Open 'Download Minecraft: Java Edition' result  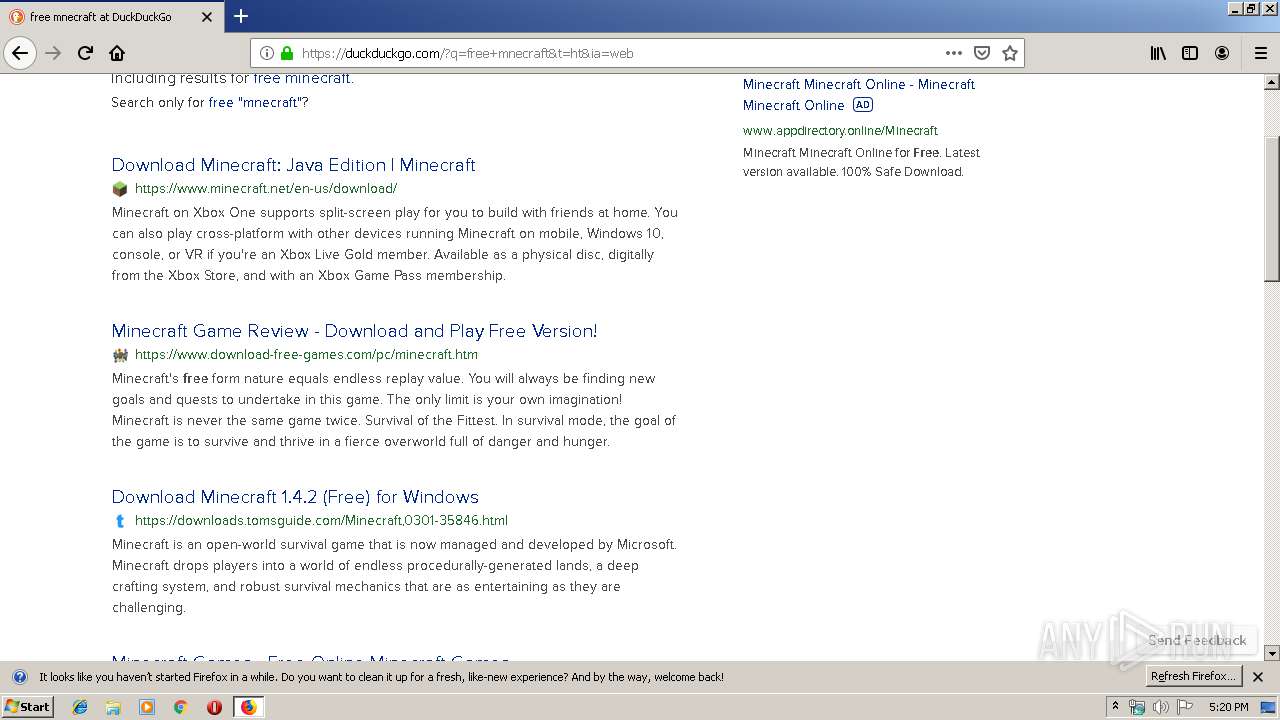pos(293,165)
